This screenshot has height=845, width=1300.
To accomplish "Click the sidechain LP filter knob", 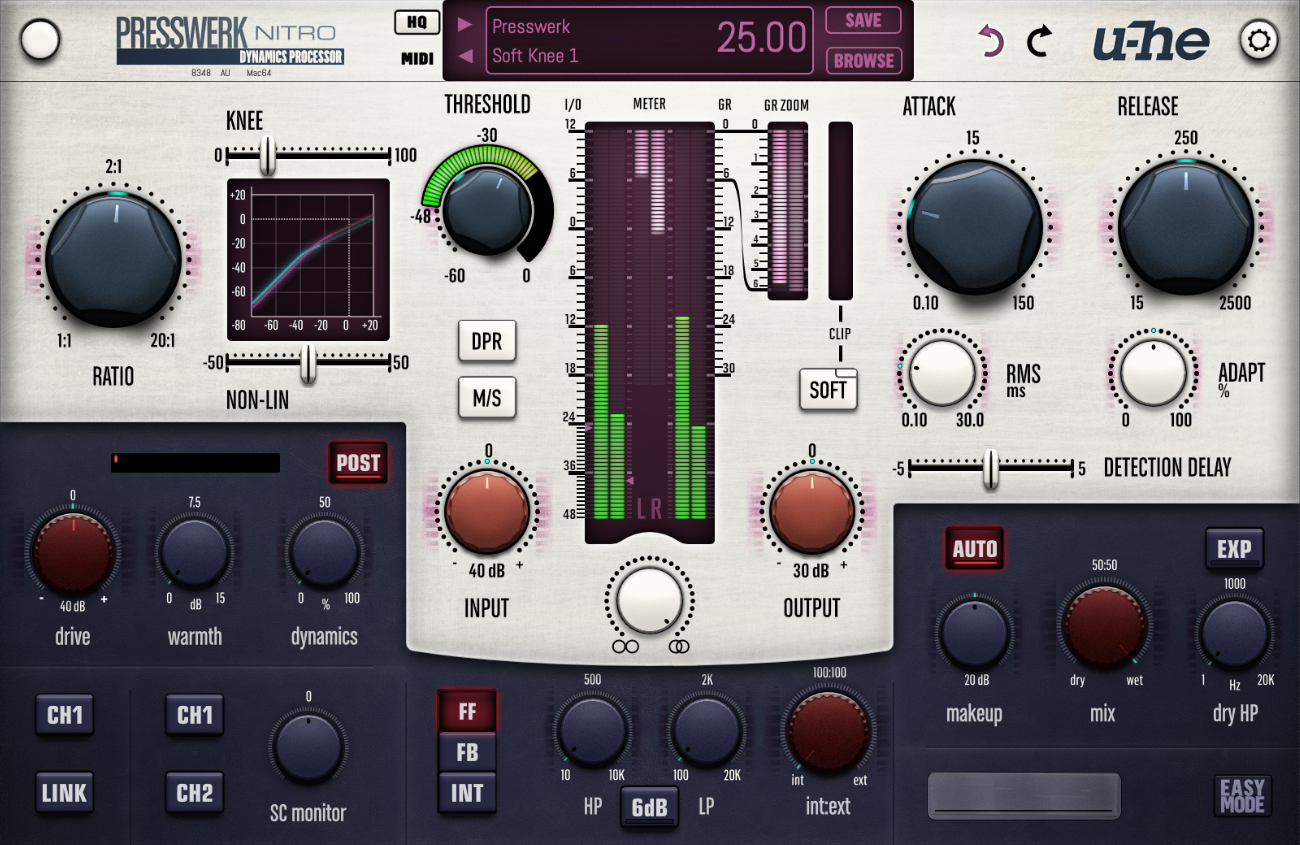I will click(x=706, y=731).
